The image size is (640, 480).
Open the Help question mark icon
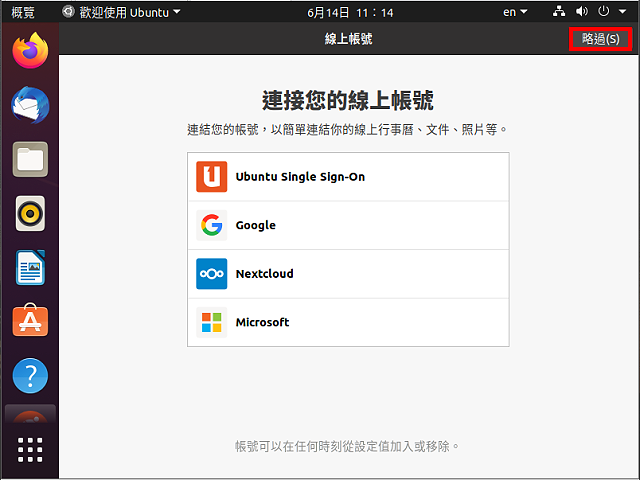(x=30, y=376)
